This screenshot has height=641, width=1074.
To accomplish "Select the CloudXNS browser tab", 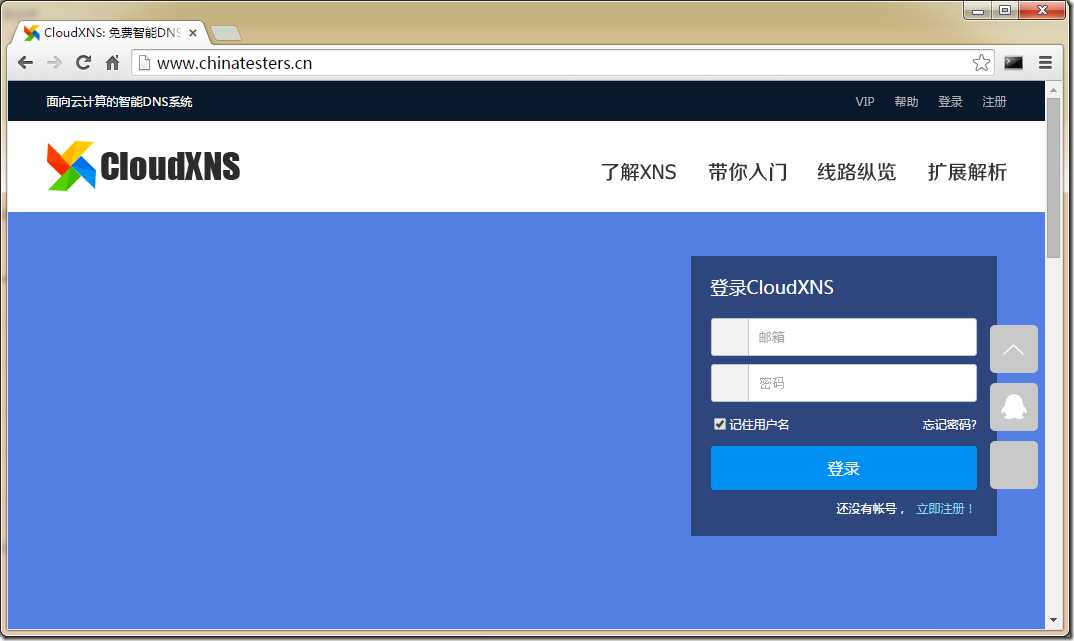I will (110, 33).
